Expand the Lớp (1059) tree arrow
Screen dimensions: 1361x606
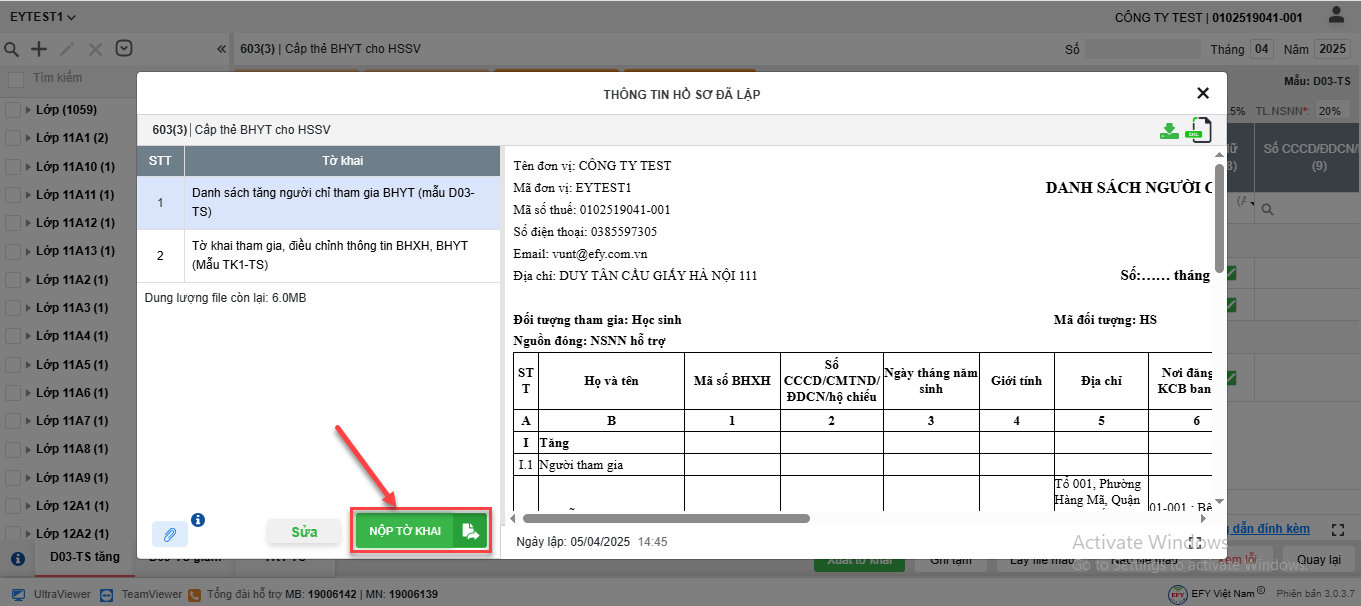(28, 110)
